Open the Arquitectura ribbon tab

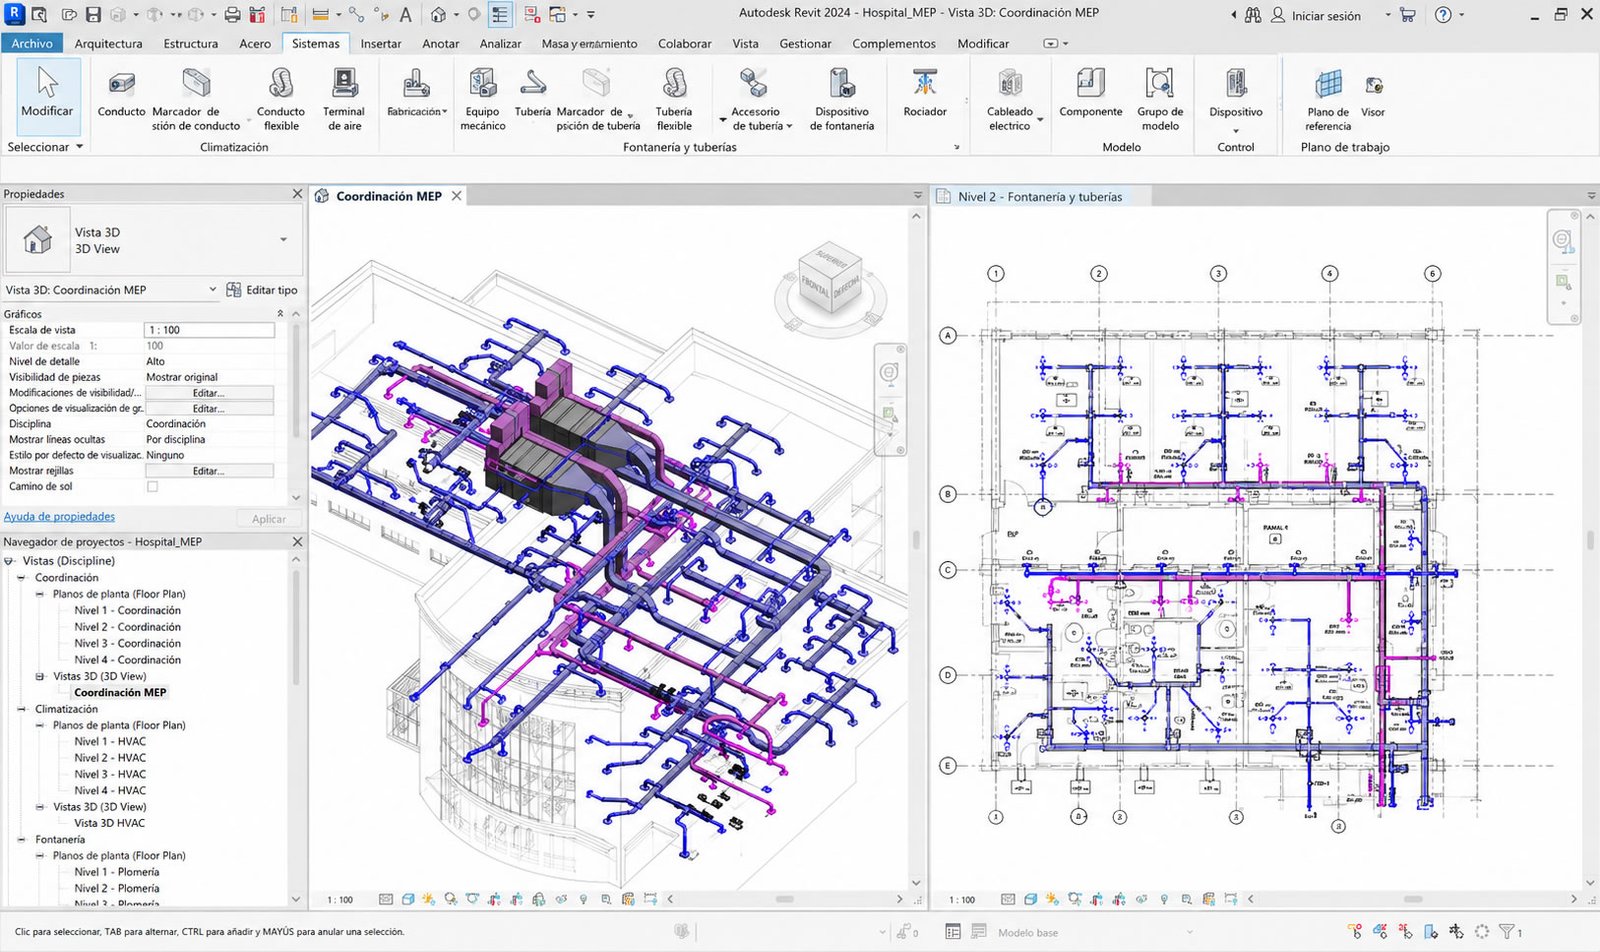point(108,43)
